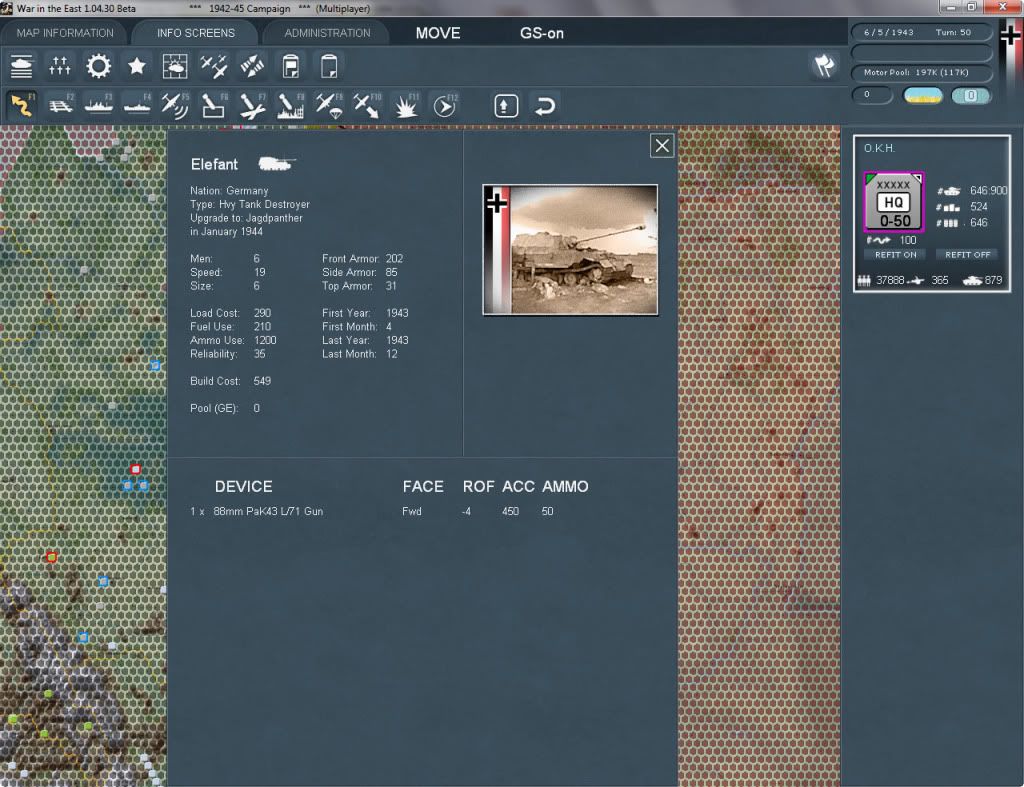The width and height of the screenshot is (1024, 787).
Task: Click the Elefant vehicle photo thumbnail
Action: (x=570, y=249)
